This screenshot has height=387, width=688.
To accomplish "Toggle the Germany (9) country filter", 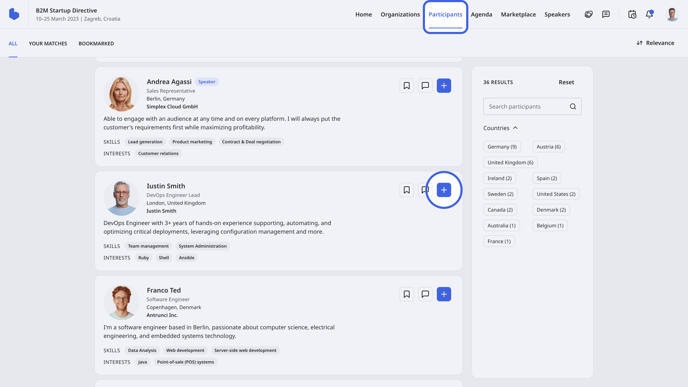I will pos(502,147).
